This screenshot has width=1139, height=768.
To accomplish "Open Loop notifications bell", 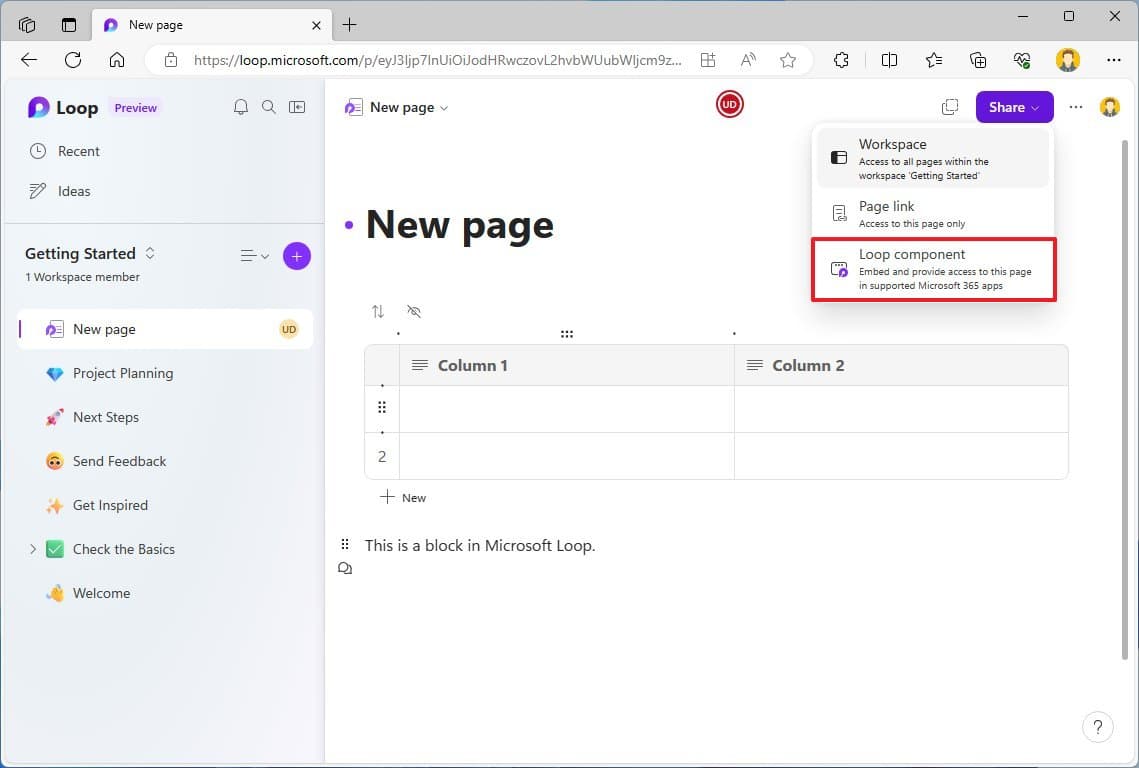I will click(240, 107).
